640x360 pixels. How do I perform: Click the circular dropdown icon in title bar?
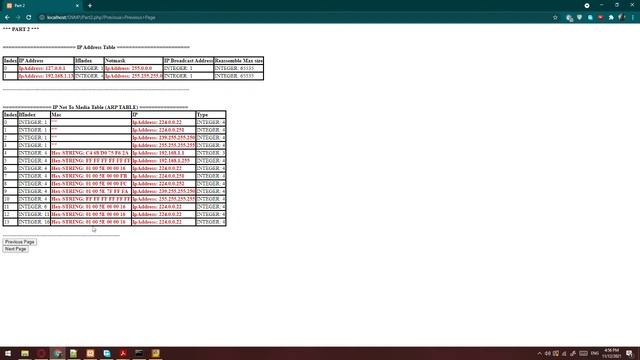pos(587,5)
